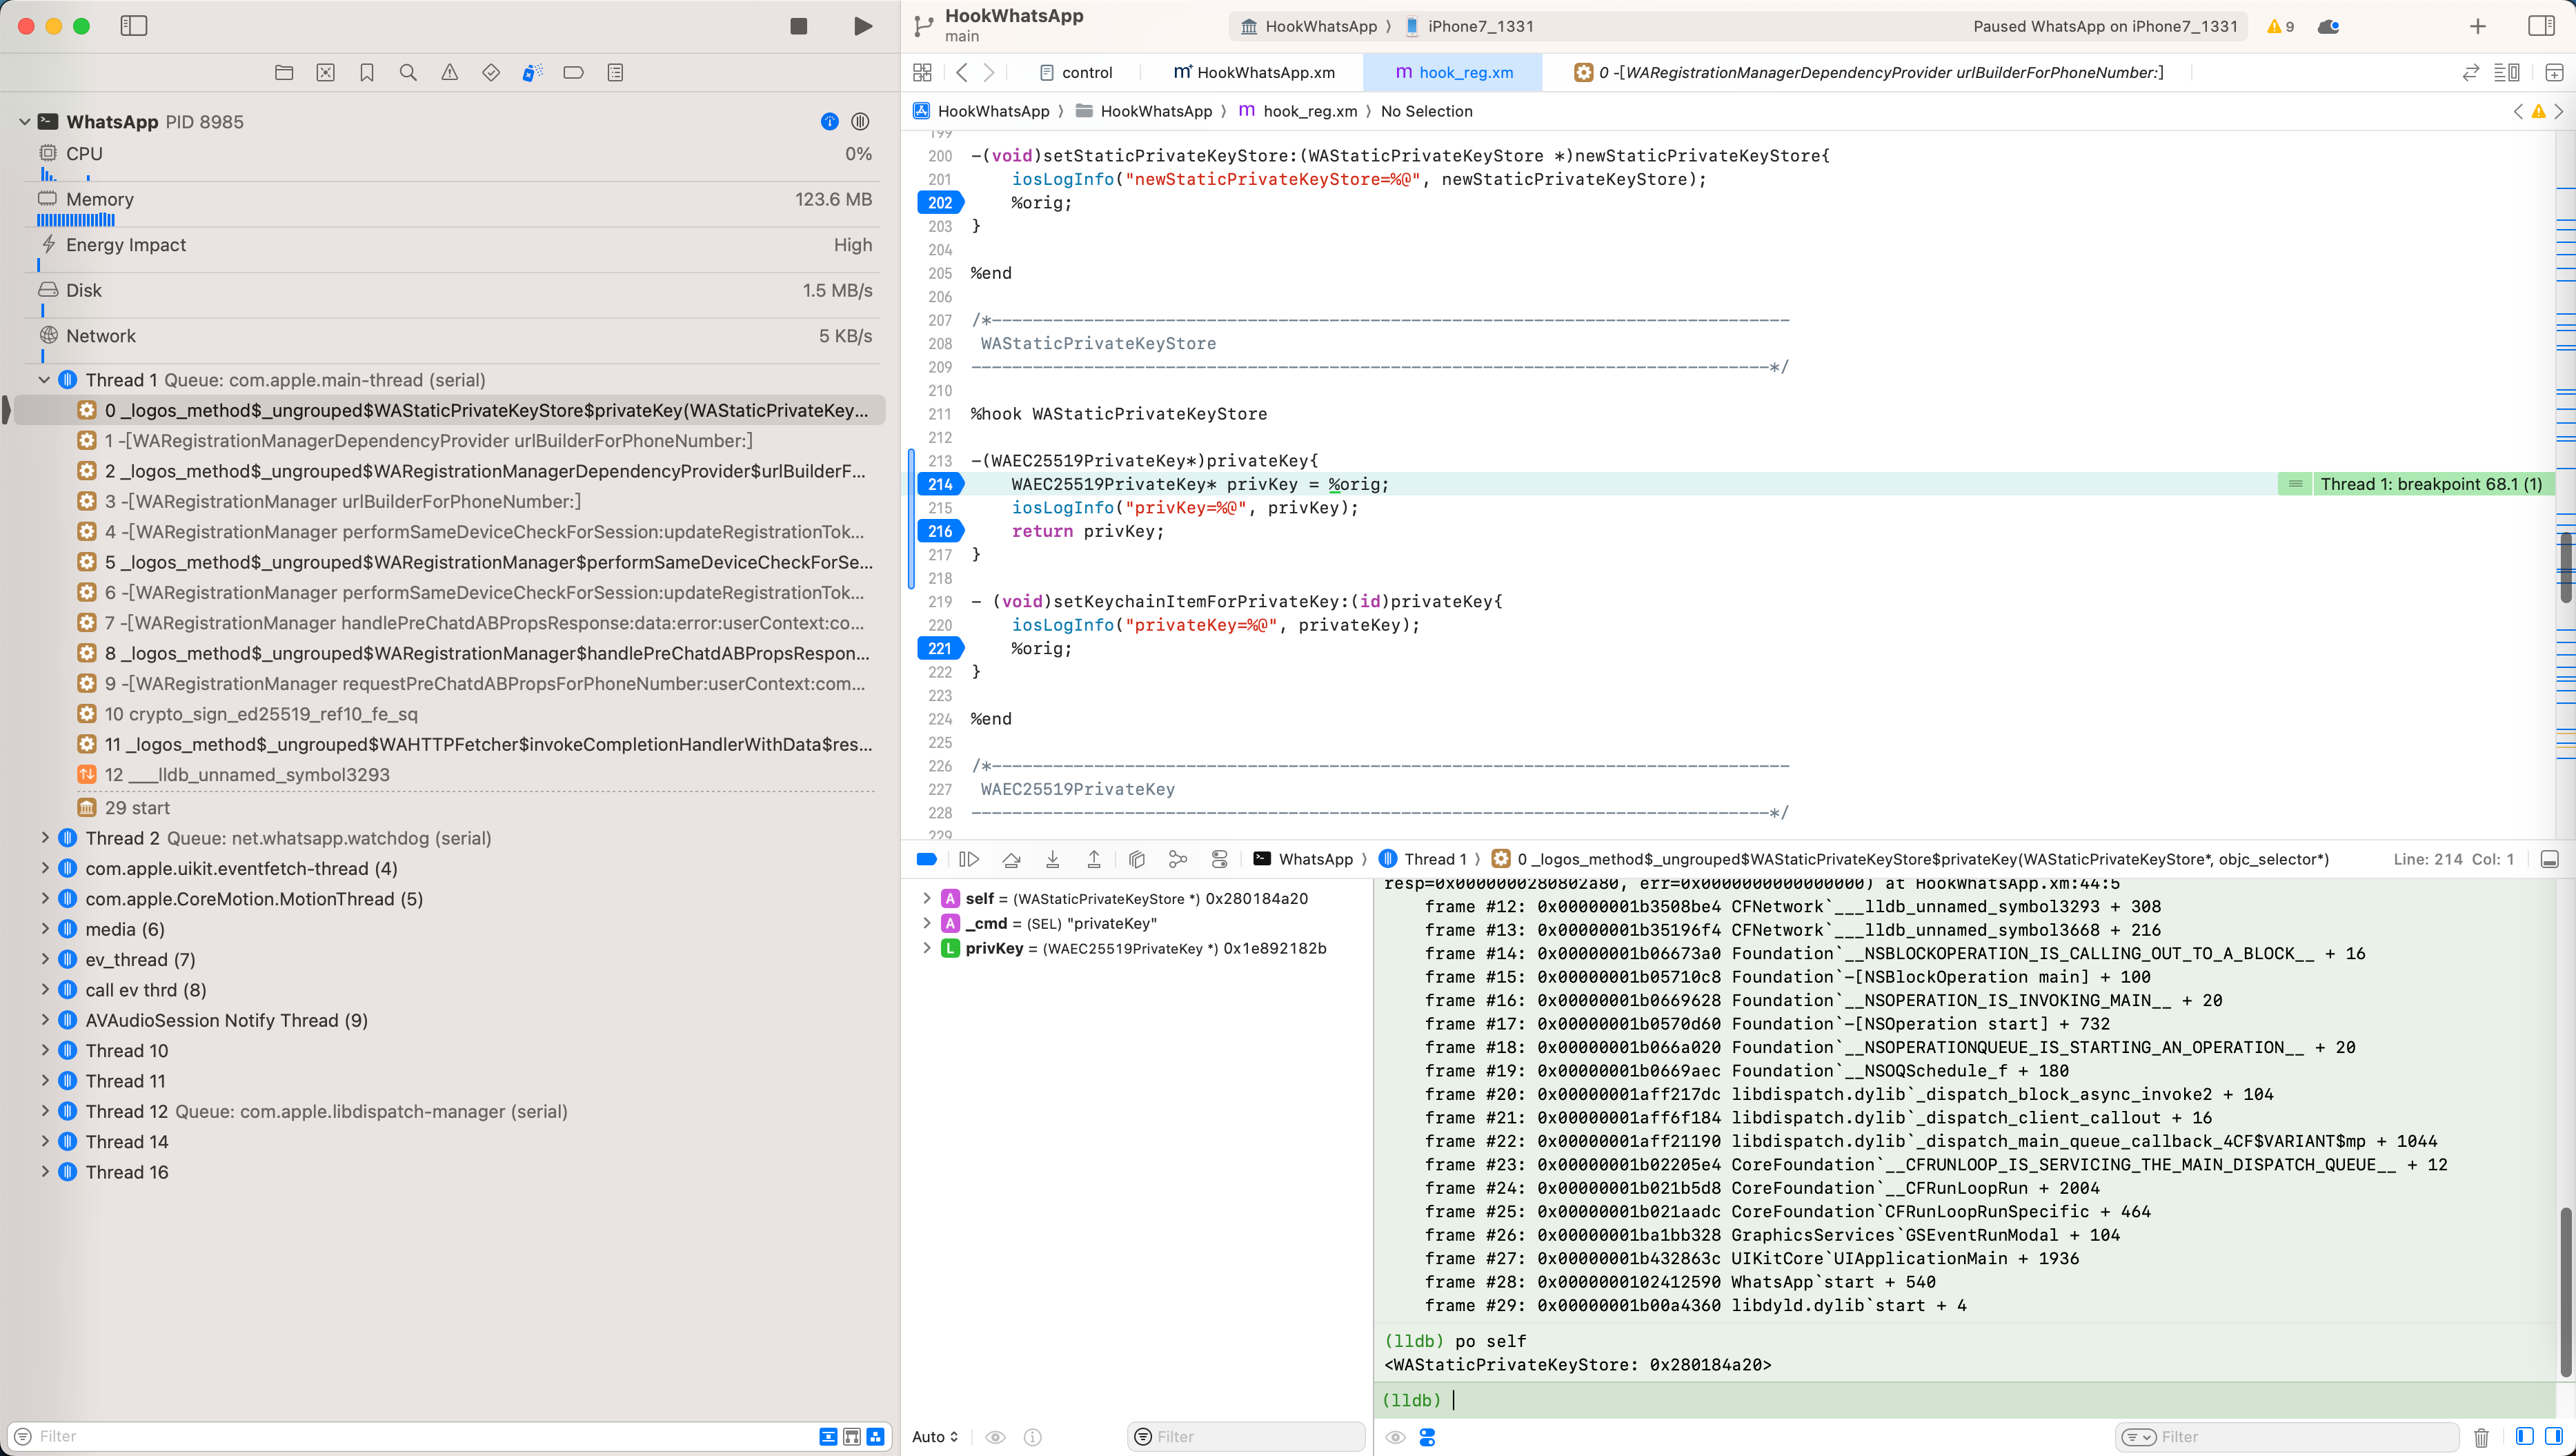Select the Memory gauge row
2576x1456 pixels.
click(x=455, y=205)
